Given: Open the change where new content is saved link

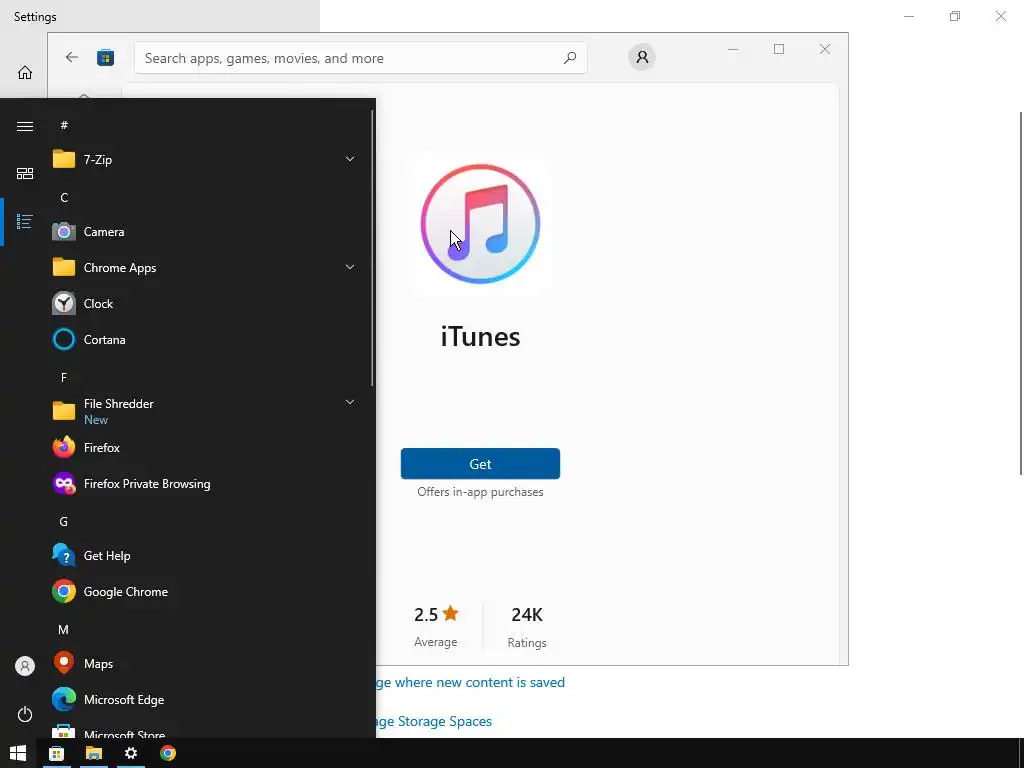Looking at the screenshot, I should coord(470,682).
